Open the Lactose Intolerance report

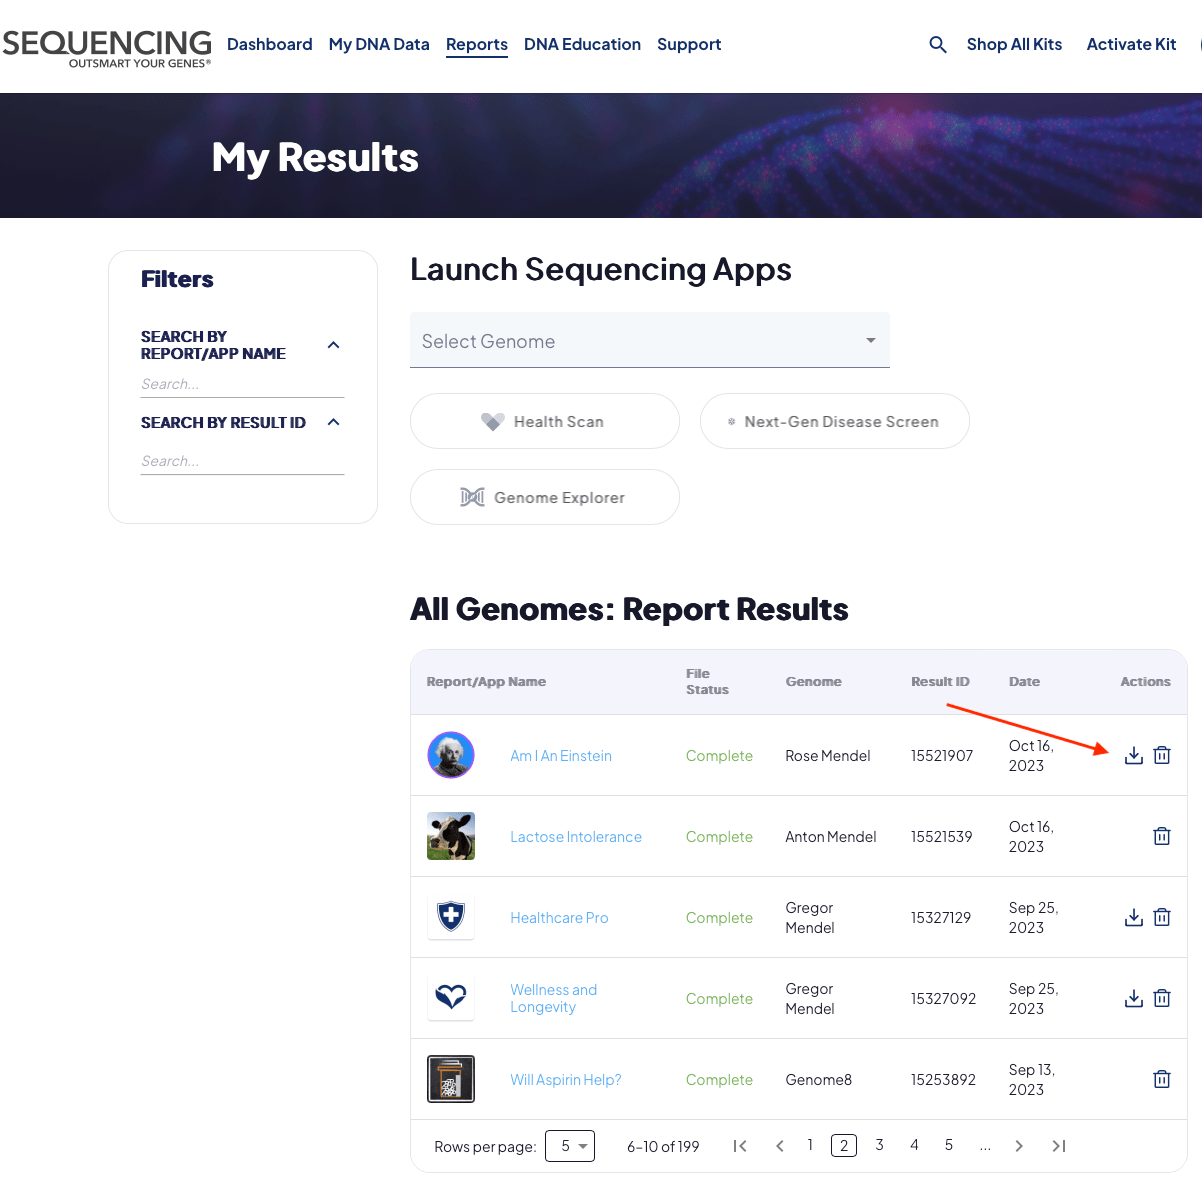(576, 837)
